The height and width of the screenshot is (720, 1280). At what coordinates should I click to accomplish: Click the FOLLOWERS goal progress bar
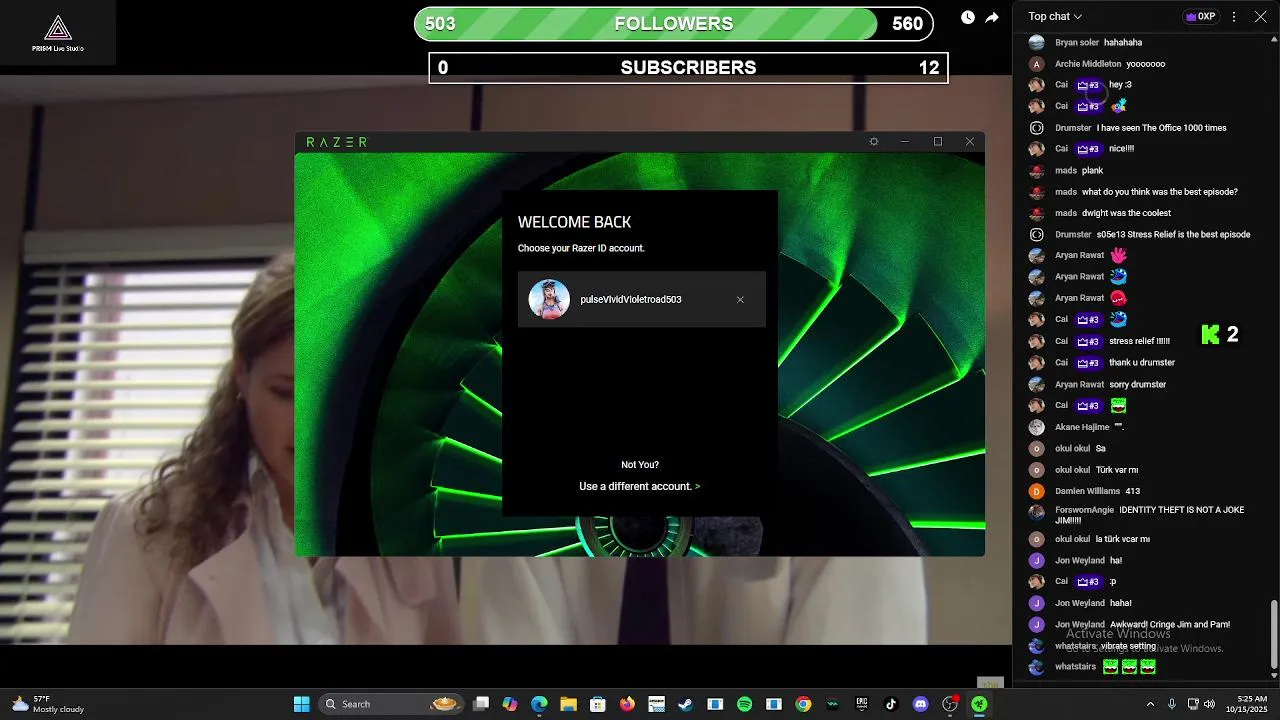[x=674, y=24]
